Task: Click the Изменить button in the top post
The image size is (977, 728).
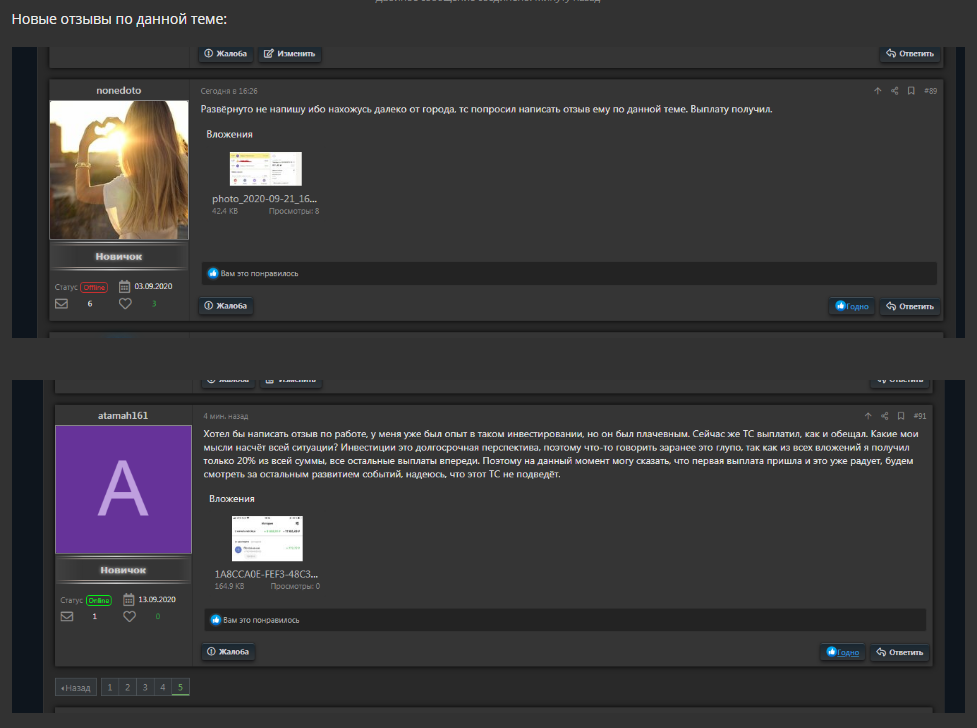Action: pos(290,54)
